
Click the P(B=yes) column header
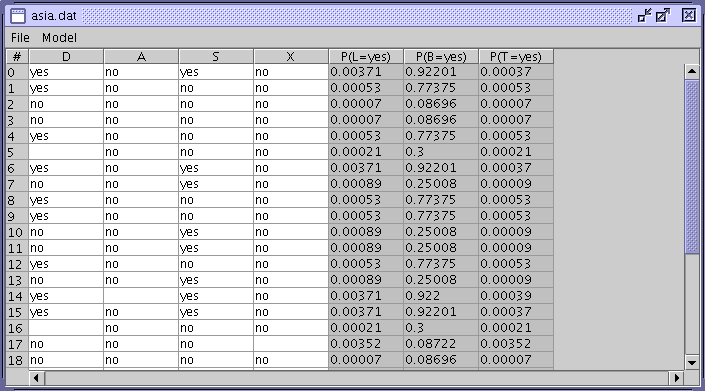point(441,57)
